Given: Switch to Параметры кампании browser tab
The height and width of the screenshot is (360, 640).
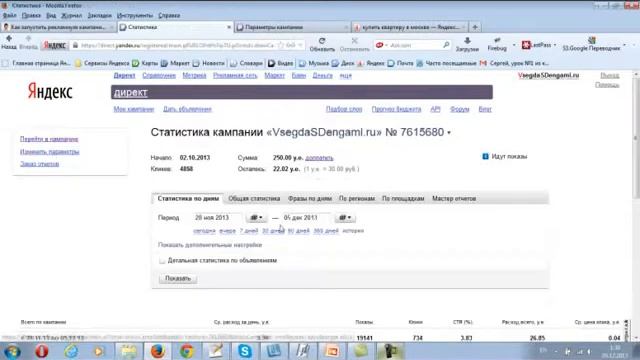Looking at the screenshot, I should click(292, 27).
